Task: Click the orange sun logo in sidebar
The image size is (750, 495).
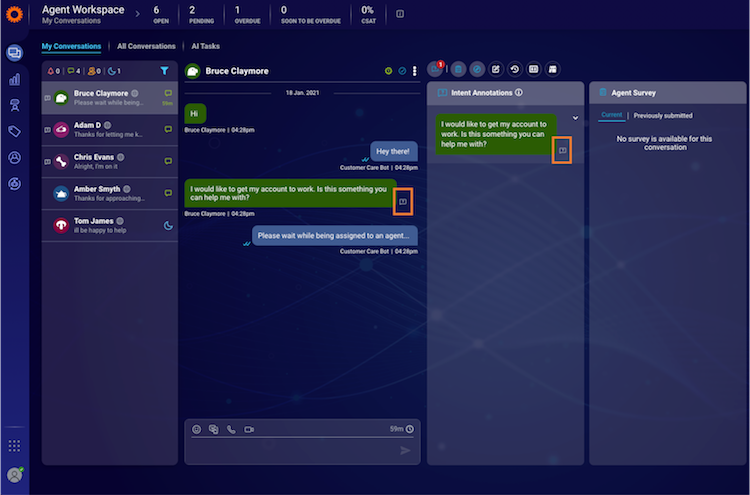Action: tap(14, 14)
